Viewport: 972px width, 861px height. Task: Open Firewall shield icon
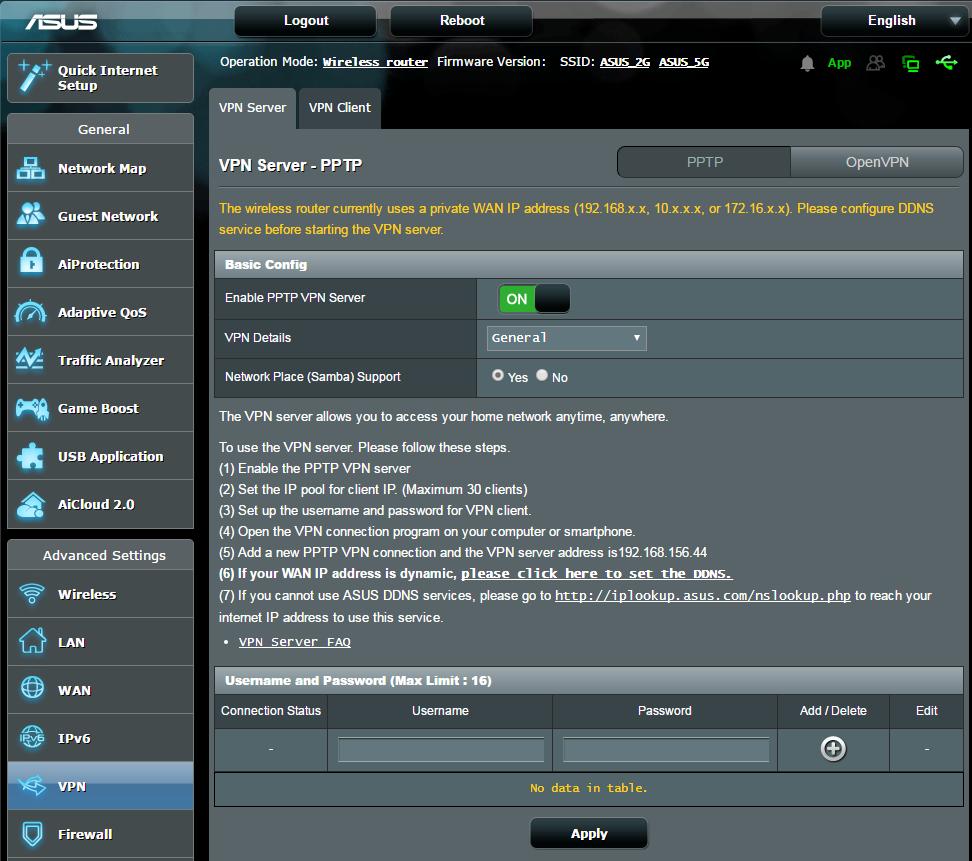[x=32, y=834]
